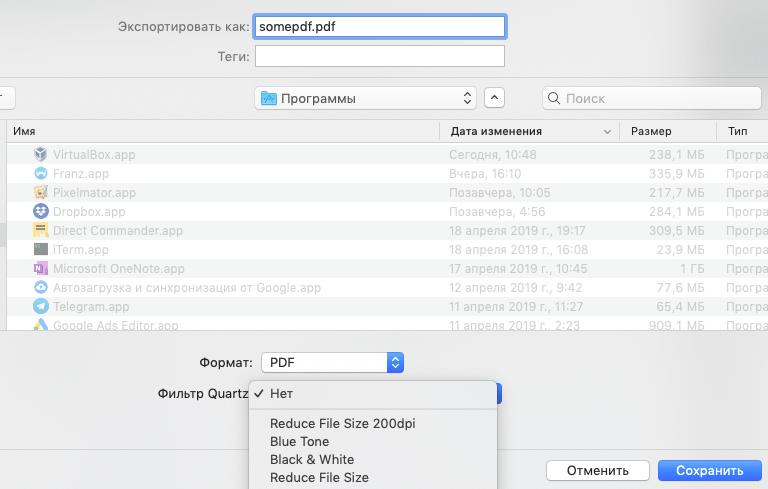Viewport: 768px width, 489px height.
Task: Click the size value 65,4 МБ
Action: tap(680, 307)
